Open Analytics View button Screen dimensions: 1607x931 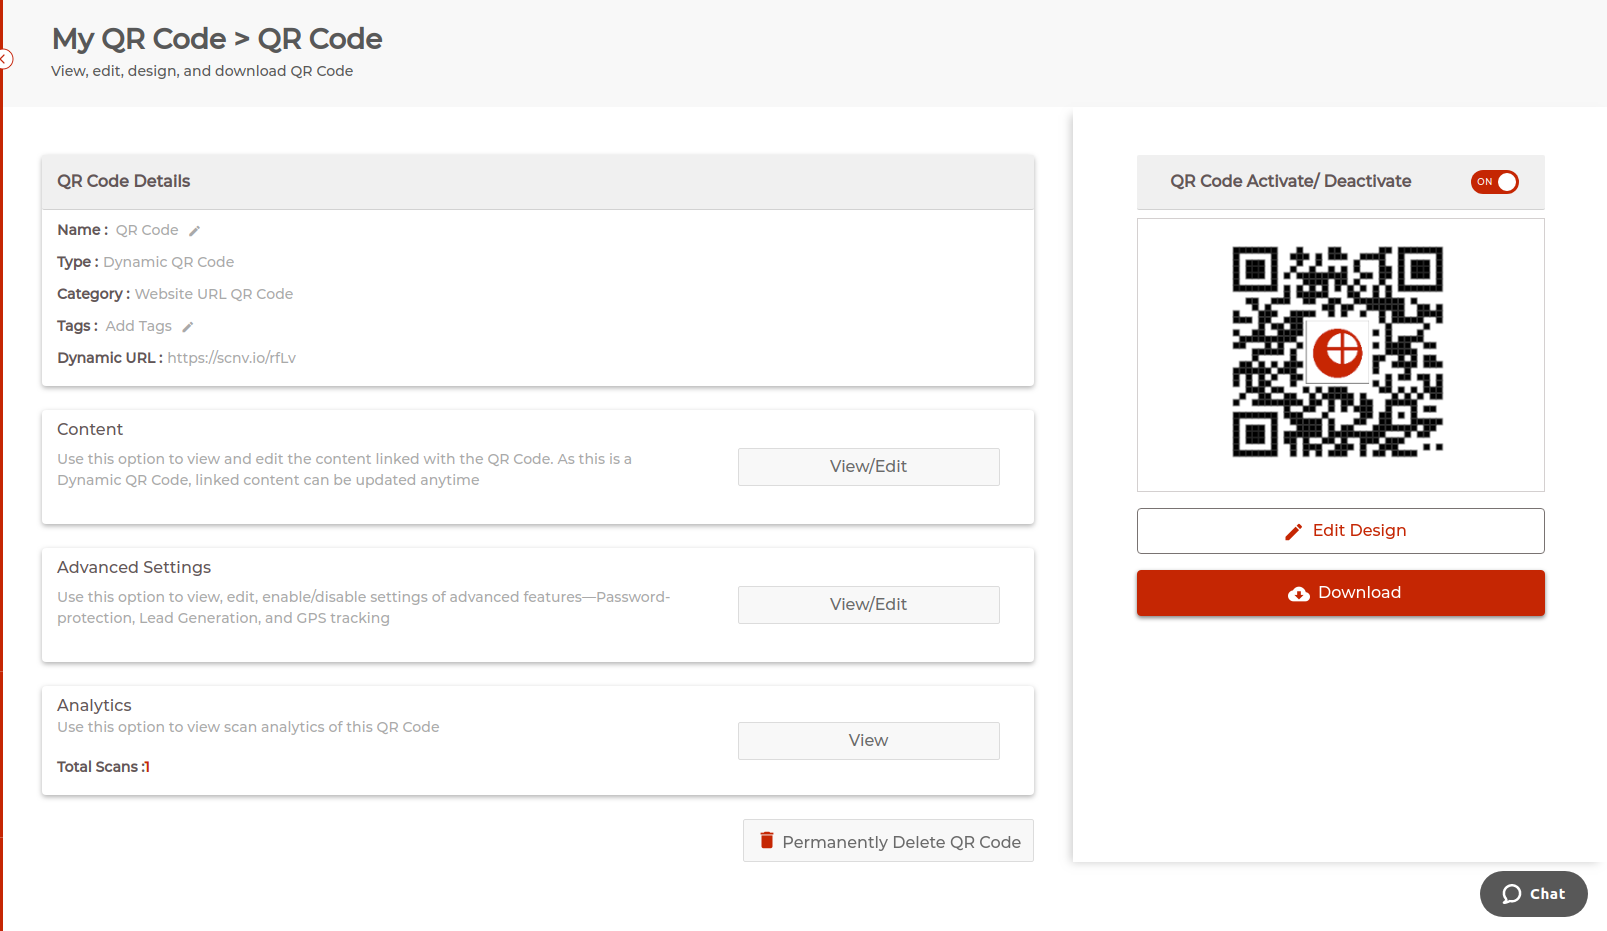click(x=869, y=741)
